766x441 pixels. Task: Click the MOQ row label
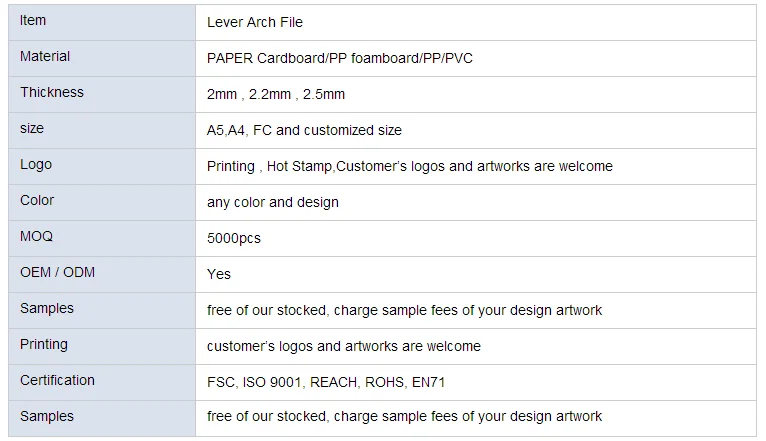pyautogui.click(x=36, y=237)
